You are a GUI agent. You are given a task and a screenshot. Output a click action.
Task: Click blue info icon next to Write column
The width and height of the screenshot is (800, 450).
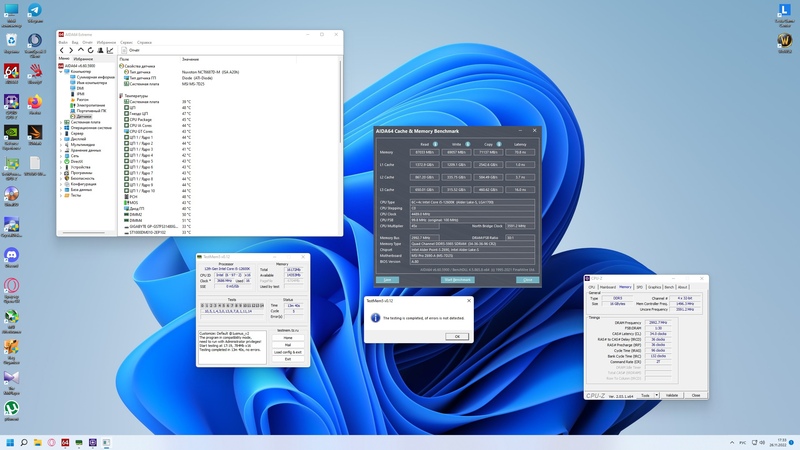click(x=467, y=144)
